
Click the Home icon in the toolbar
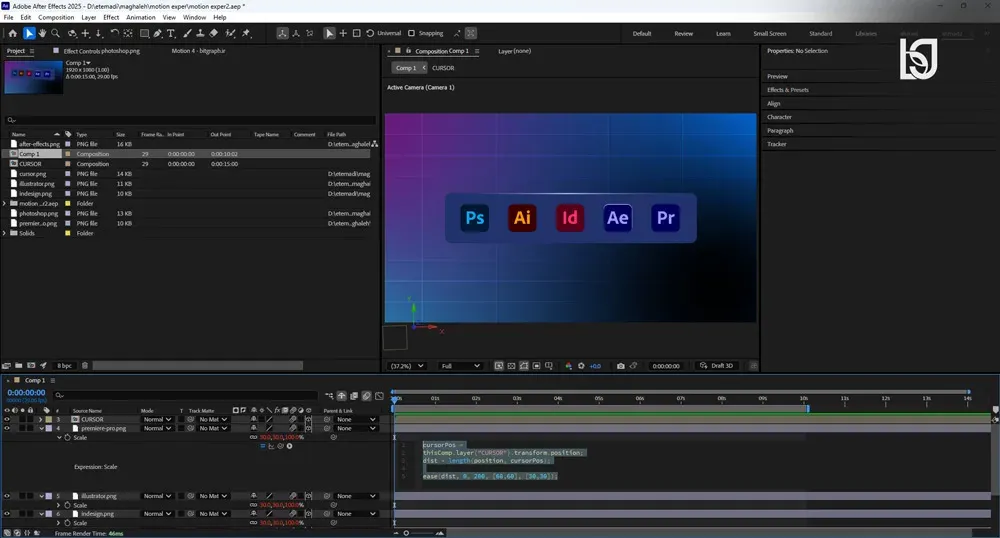point(12,33)
